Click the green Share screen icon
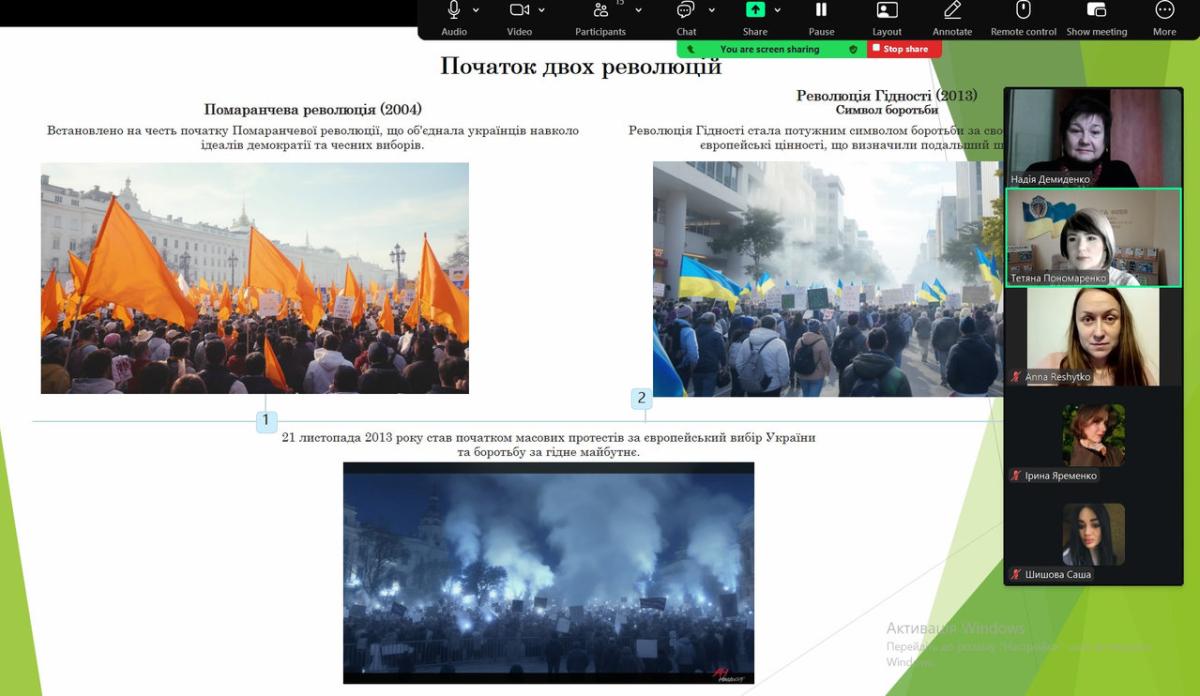The image size is (1200, 696). point(755,10)
